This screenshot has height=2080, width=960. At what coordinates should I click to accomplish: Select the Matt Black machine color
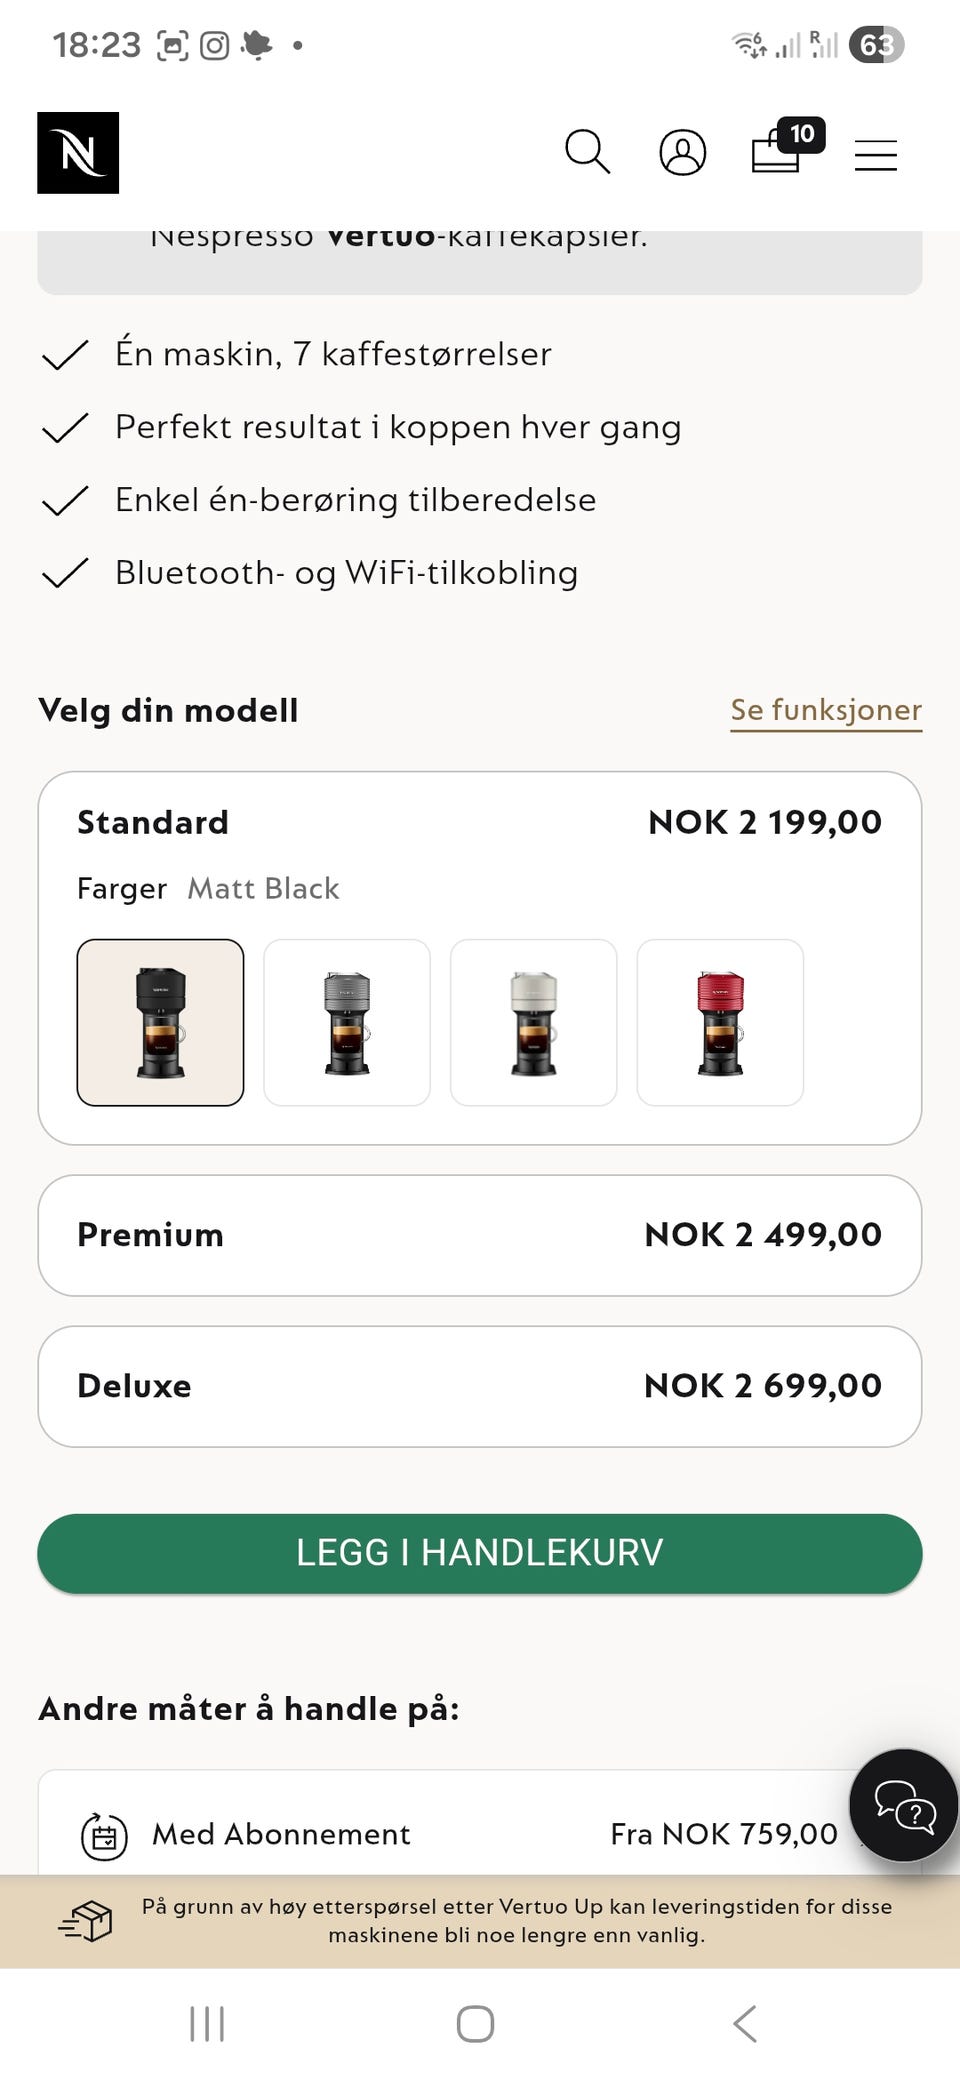(x=160, y=1022)
